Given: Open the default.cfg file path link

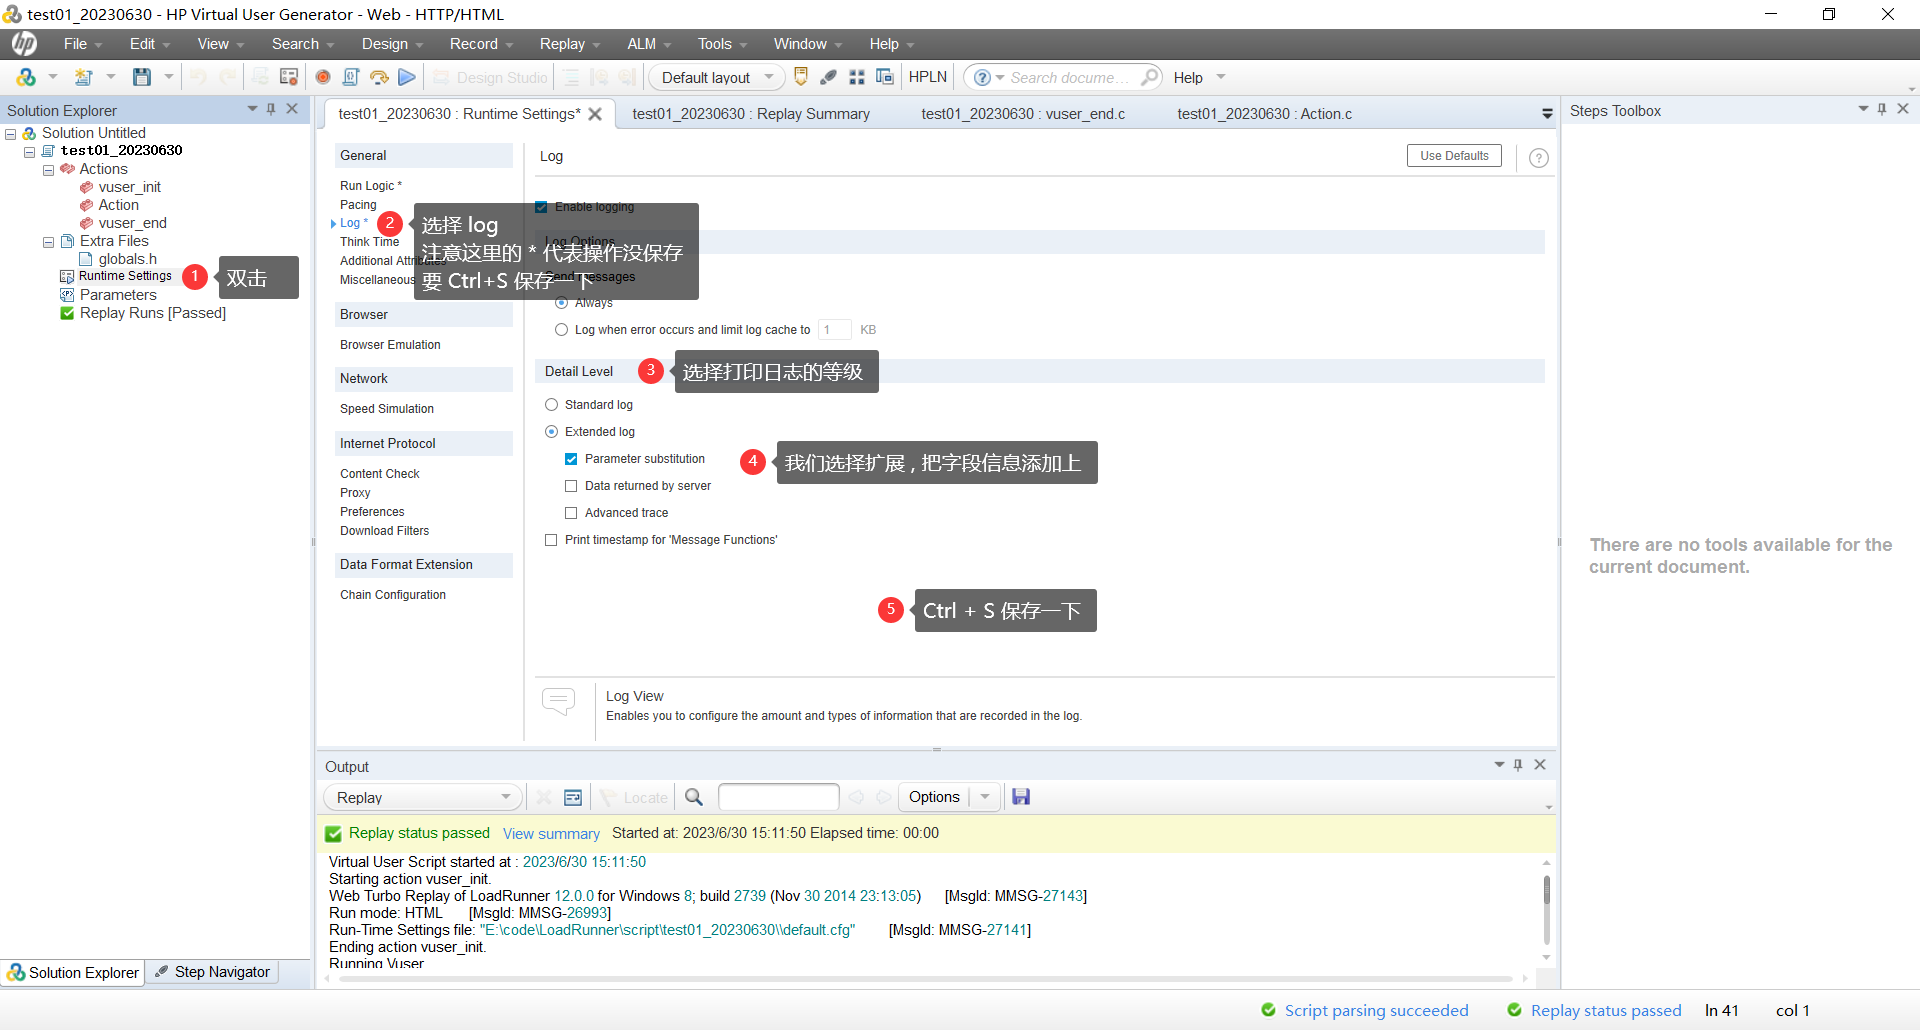Looking at the screenshot, I should point(668,930).
